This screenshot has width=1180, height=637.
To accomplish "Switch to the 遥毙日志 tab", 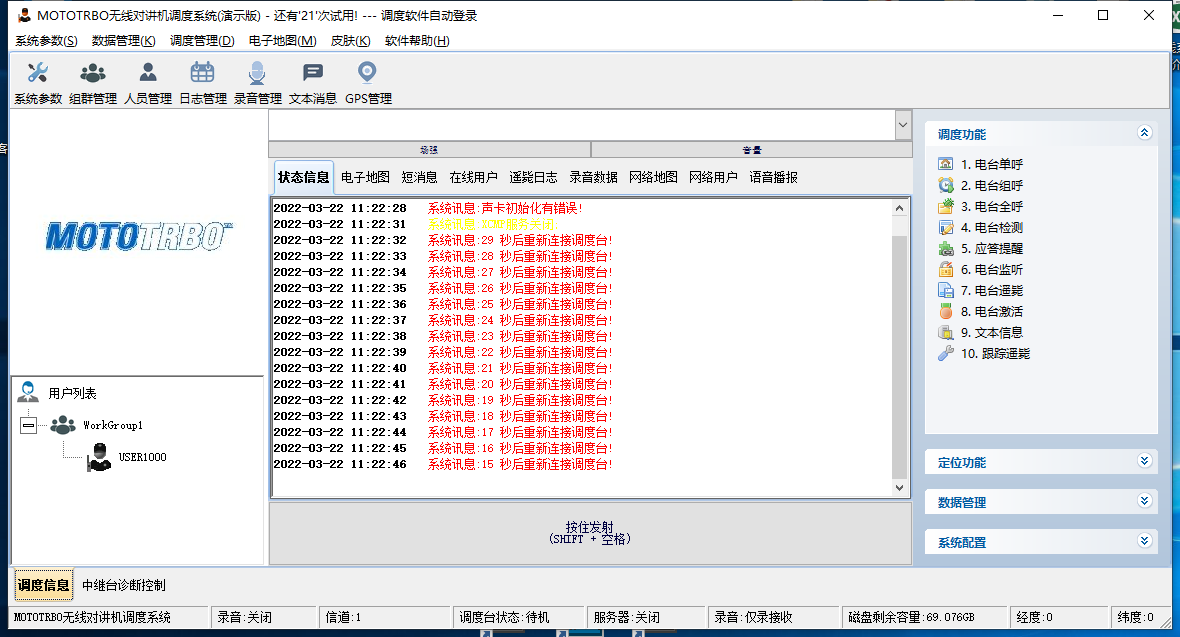I will pos(533,178).
